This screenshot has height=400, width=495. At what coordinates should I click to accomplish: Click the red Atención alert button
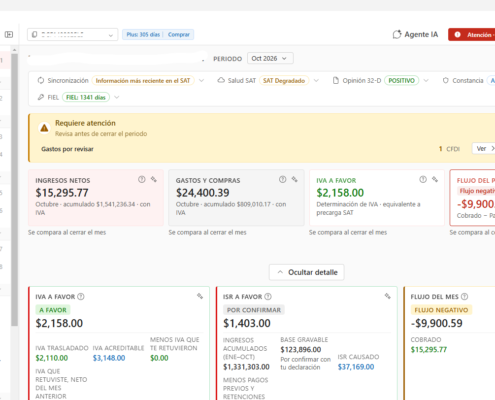472,35
